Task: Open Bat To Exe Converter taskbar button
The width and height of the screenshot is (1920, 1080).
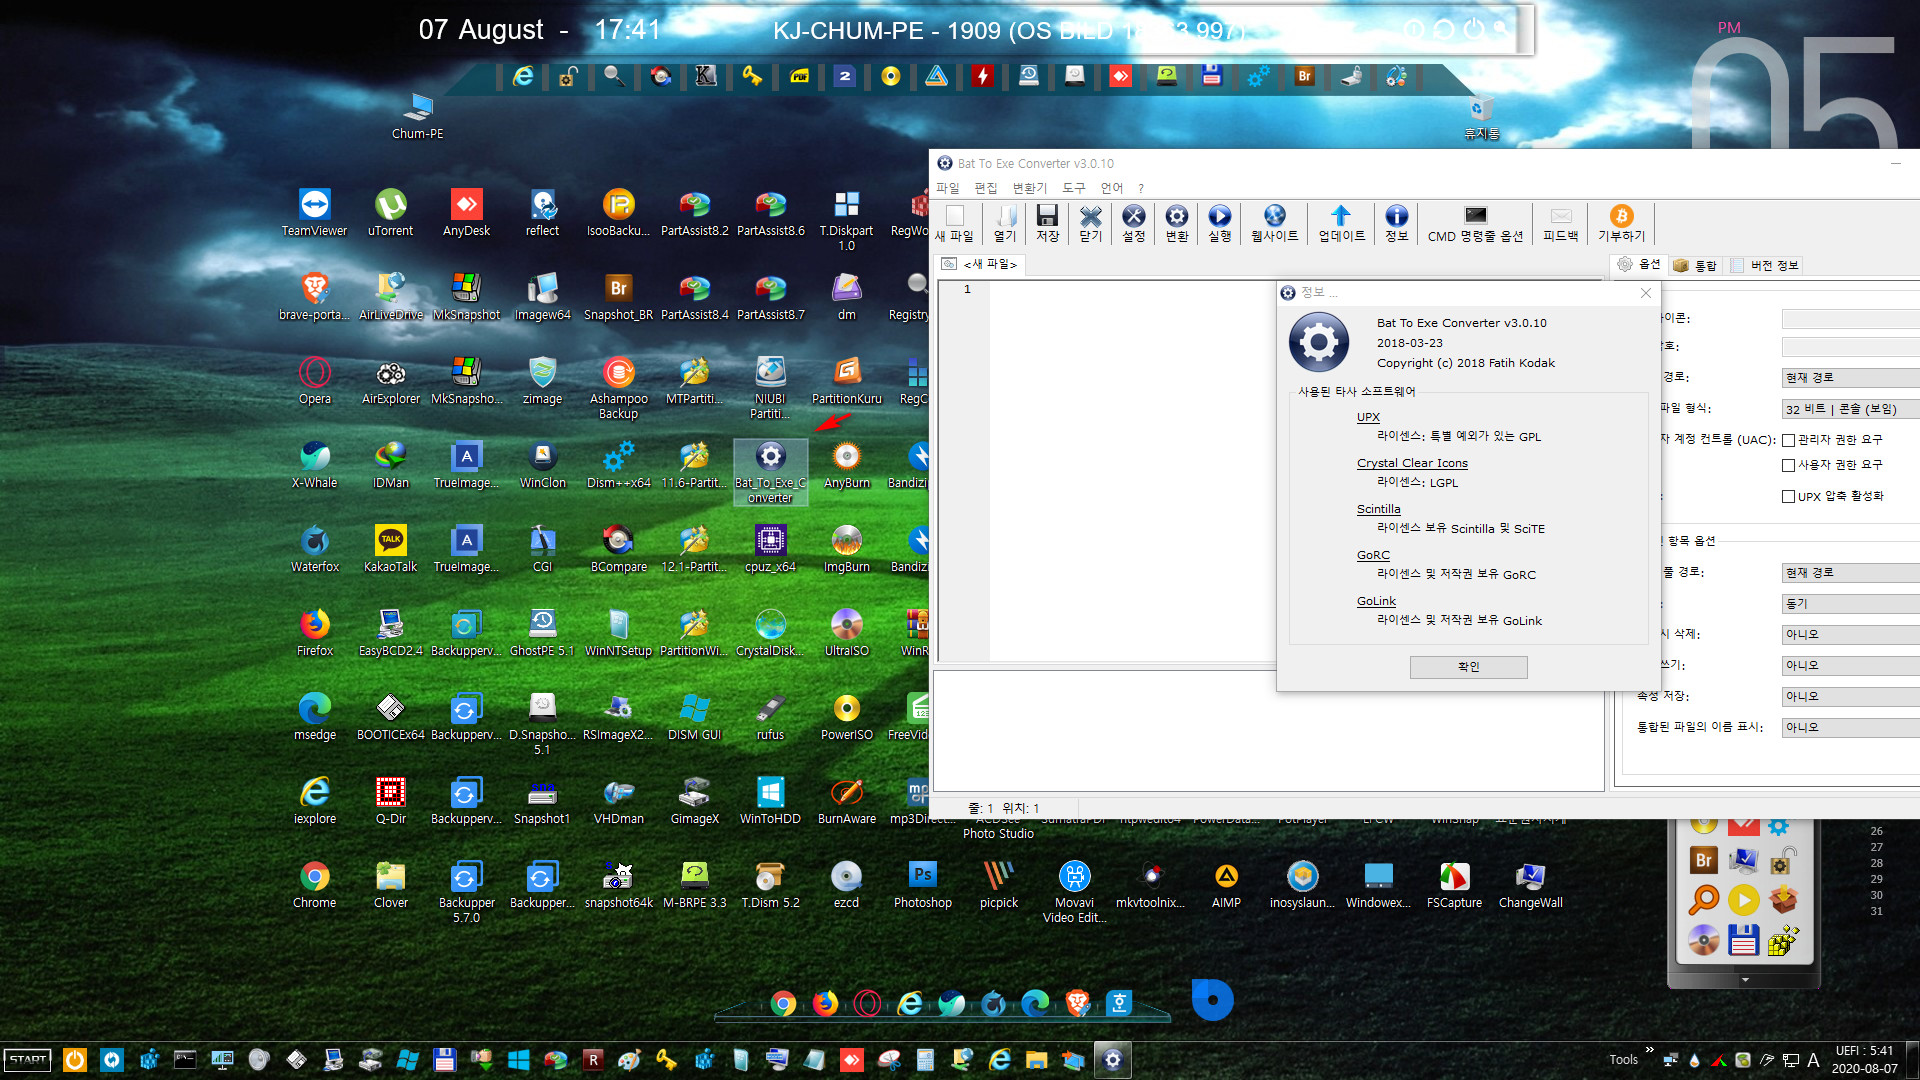Action: 1112,1060
